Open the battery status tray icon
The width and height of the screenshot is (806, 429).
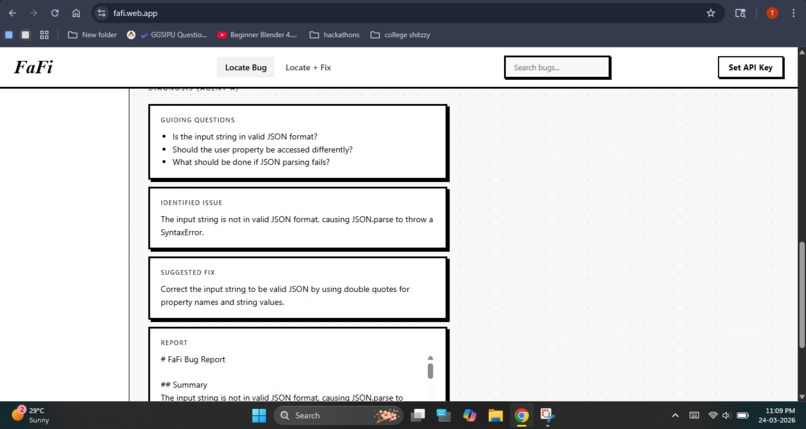click(742, 415)
